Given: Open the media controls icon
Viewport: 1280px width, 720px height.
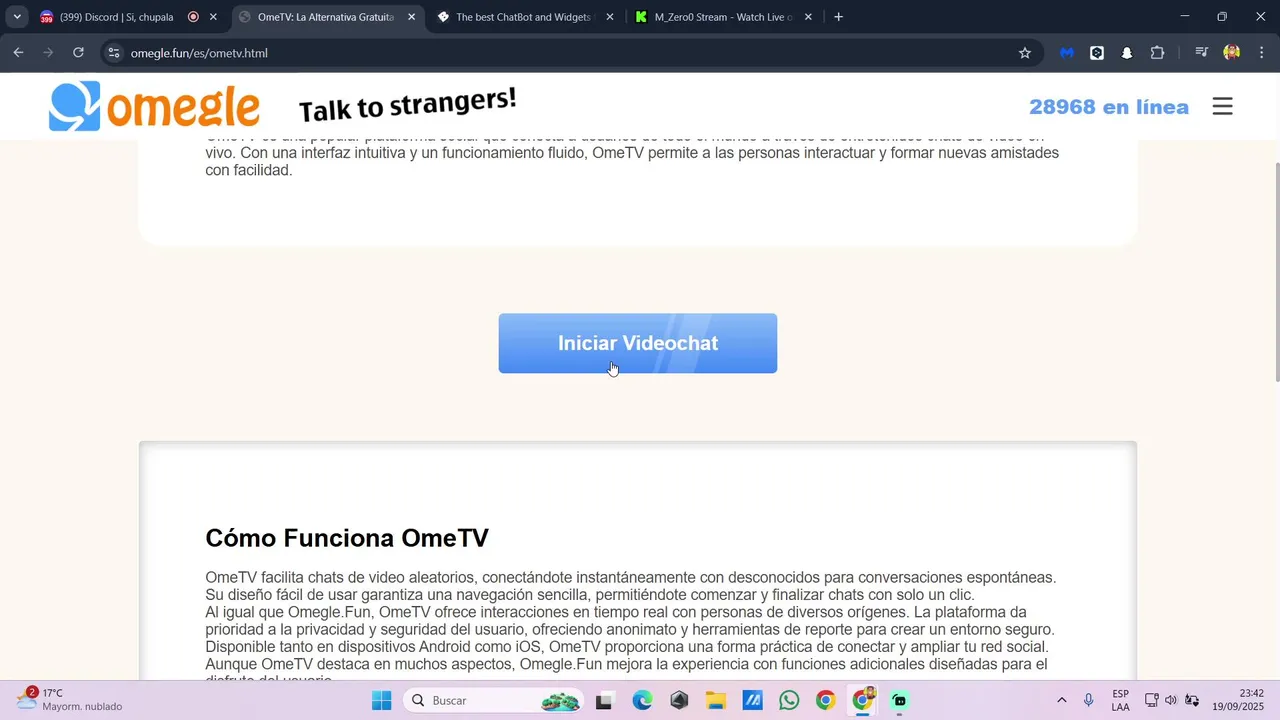Looking at the screenshot, I should (x=1201, y=53).
